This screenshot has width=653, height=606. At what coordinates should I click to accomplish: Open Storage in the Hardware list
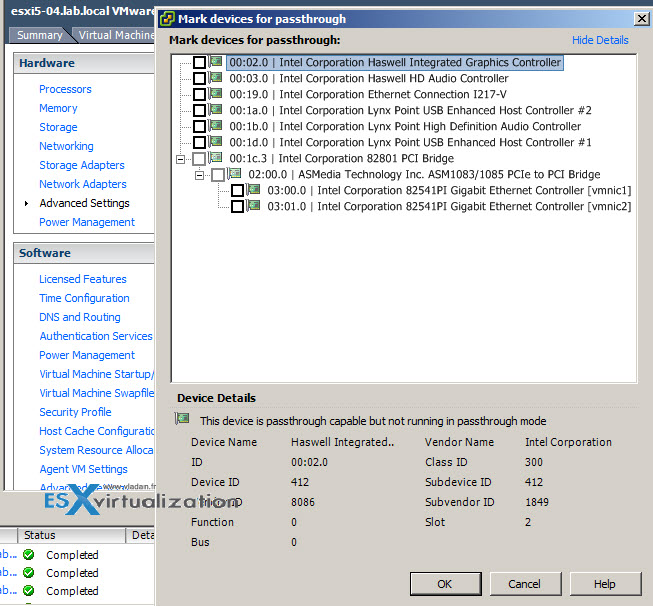(58, 127)
